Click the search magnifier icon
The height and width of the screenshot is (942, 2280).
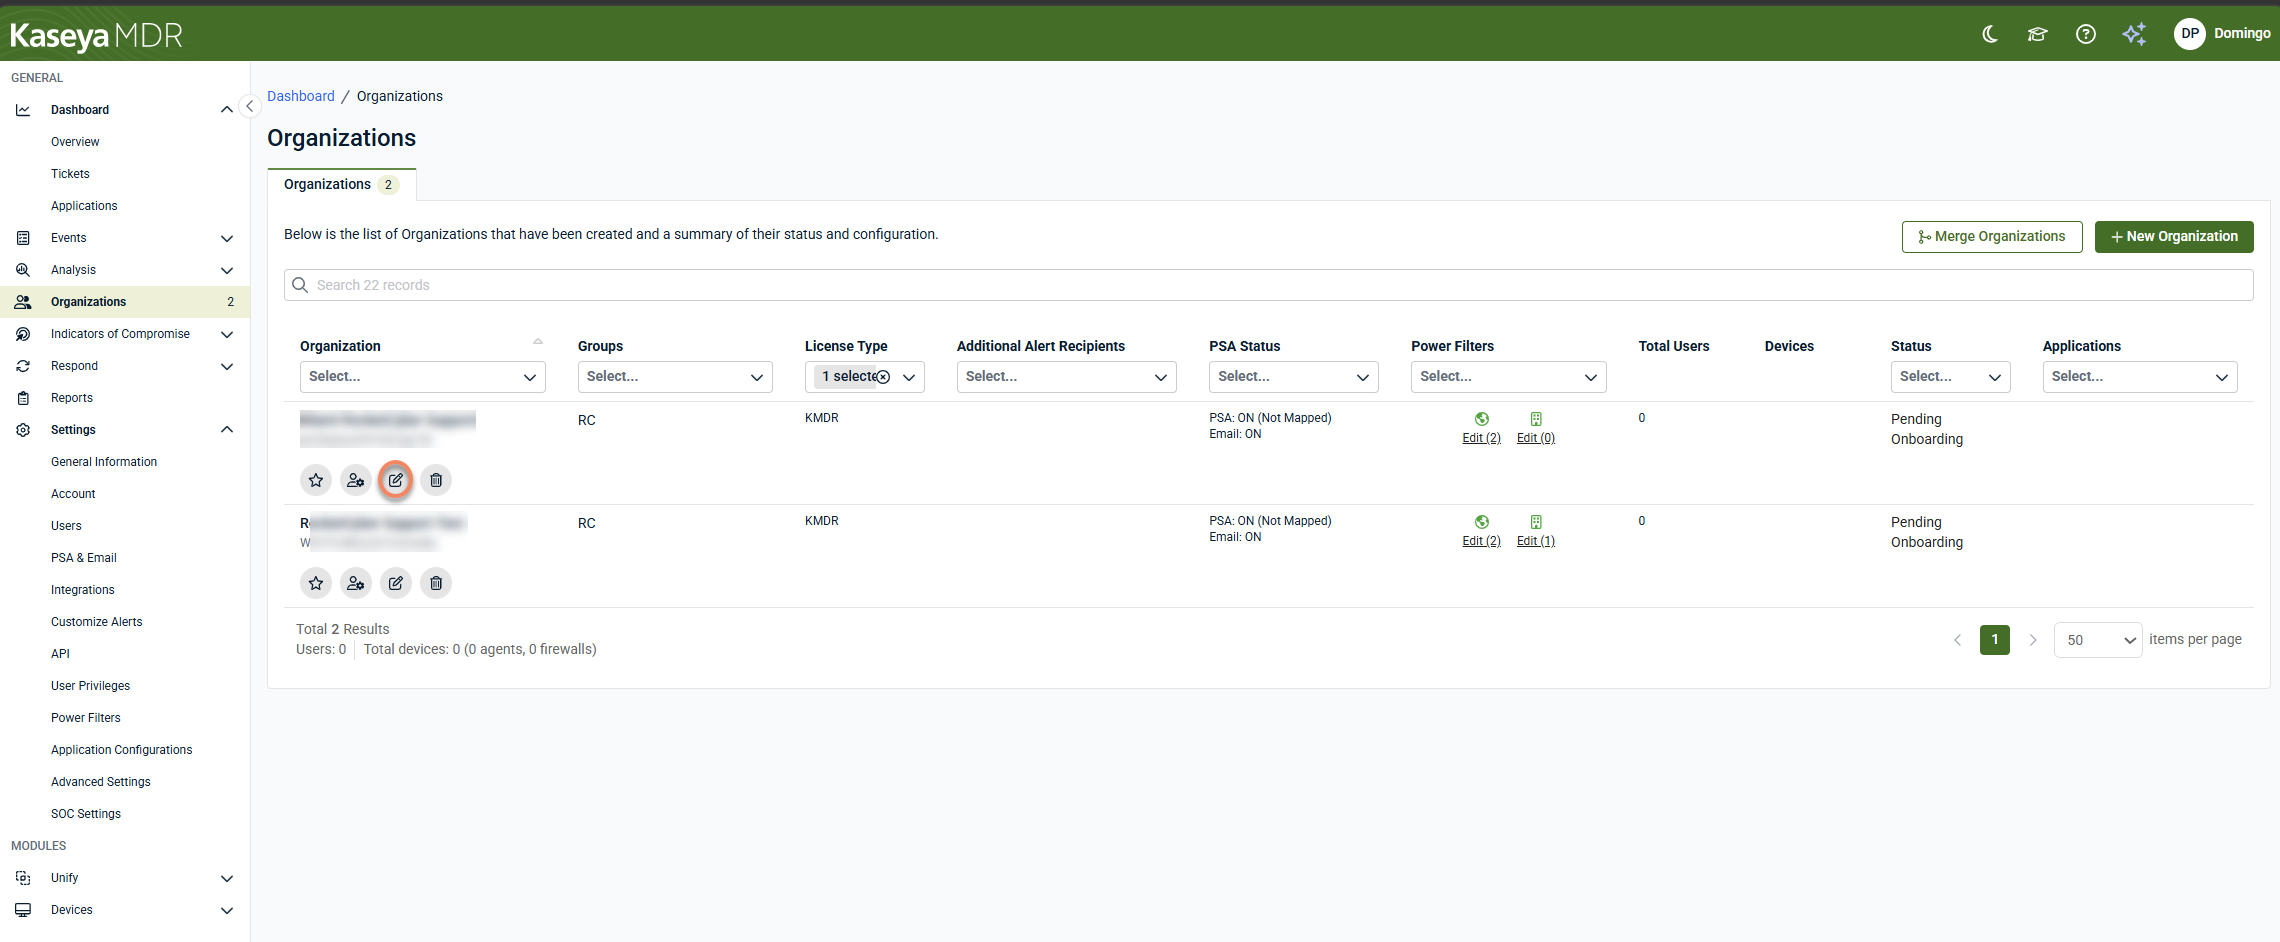tap(300, 285)
